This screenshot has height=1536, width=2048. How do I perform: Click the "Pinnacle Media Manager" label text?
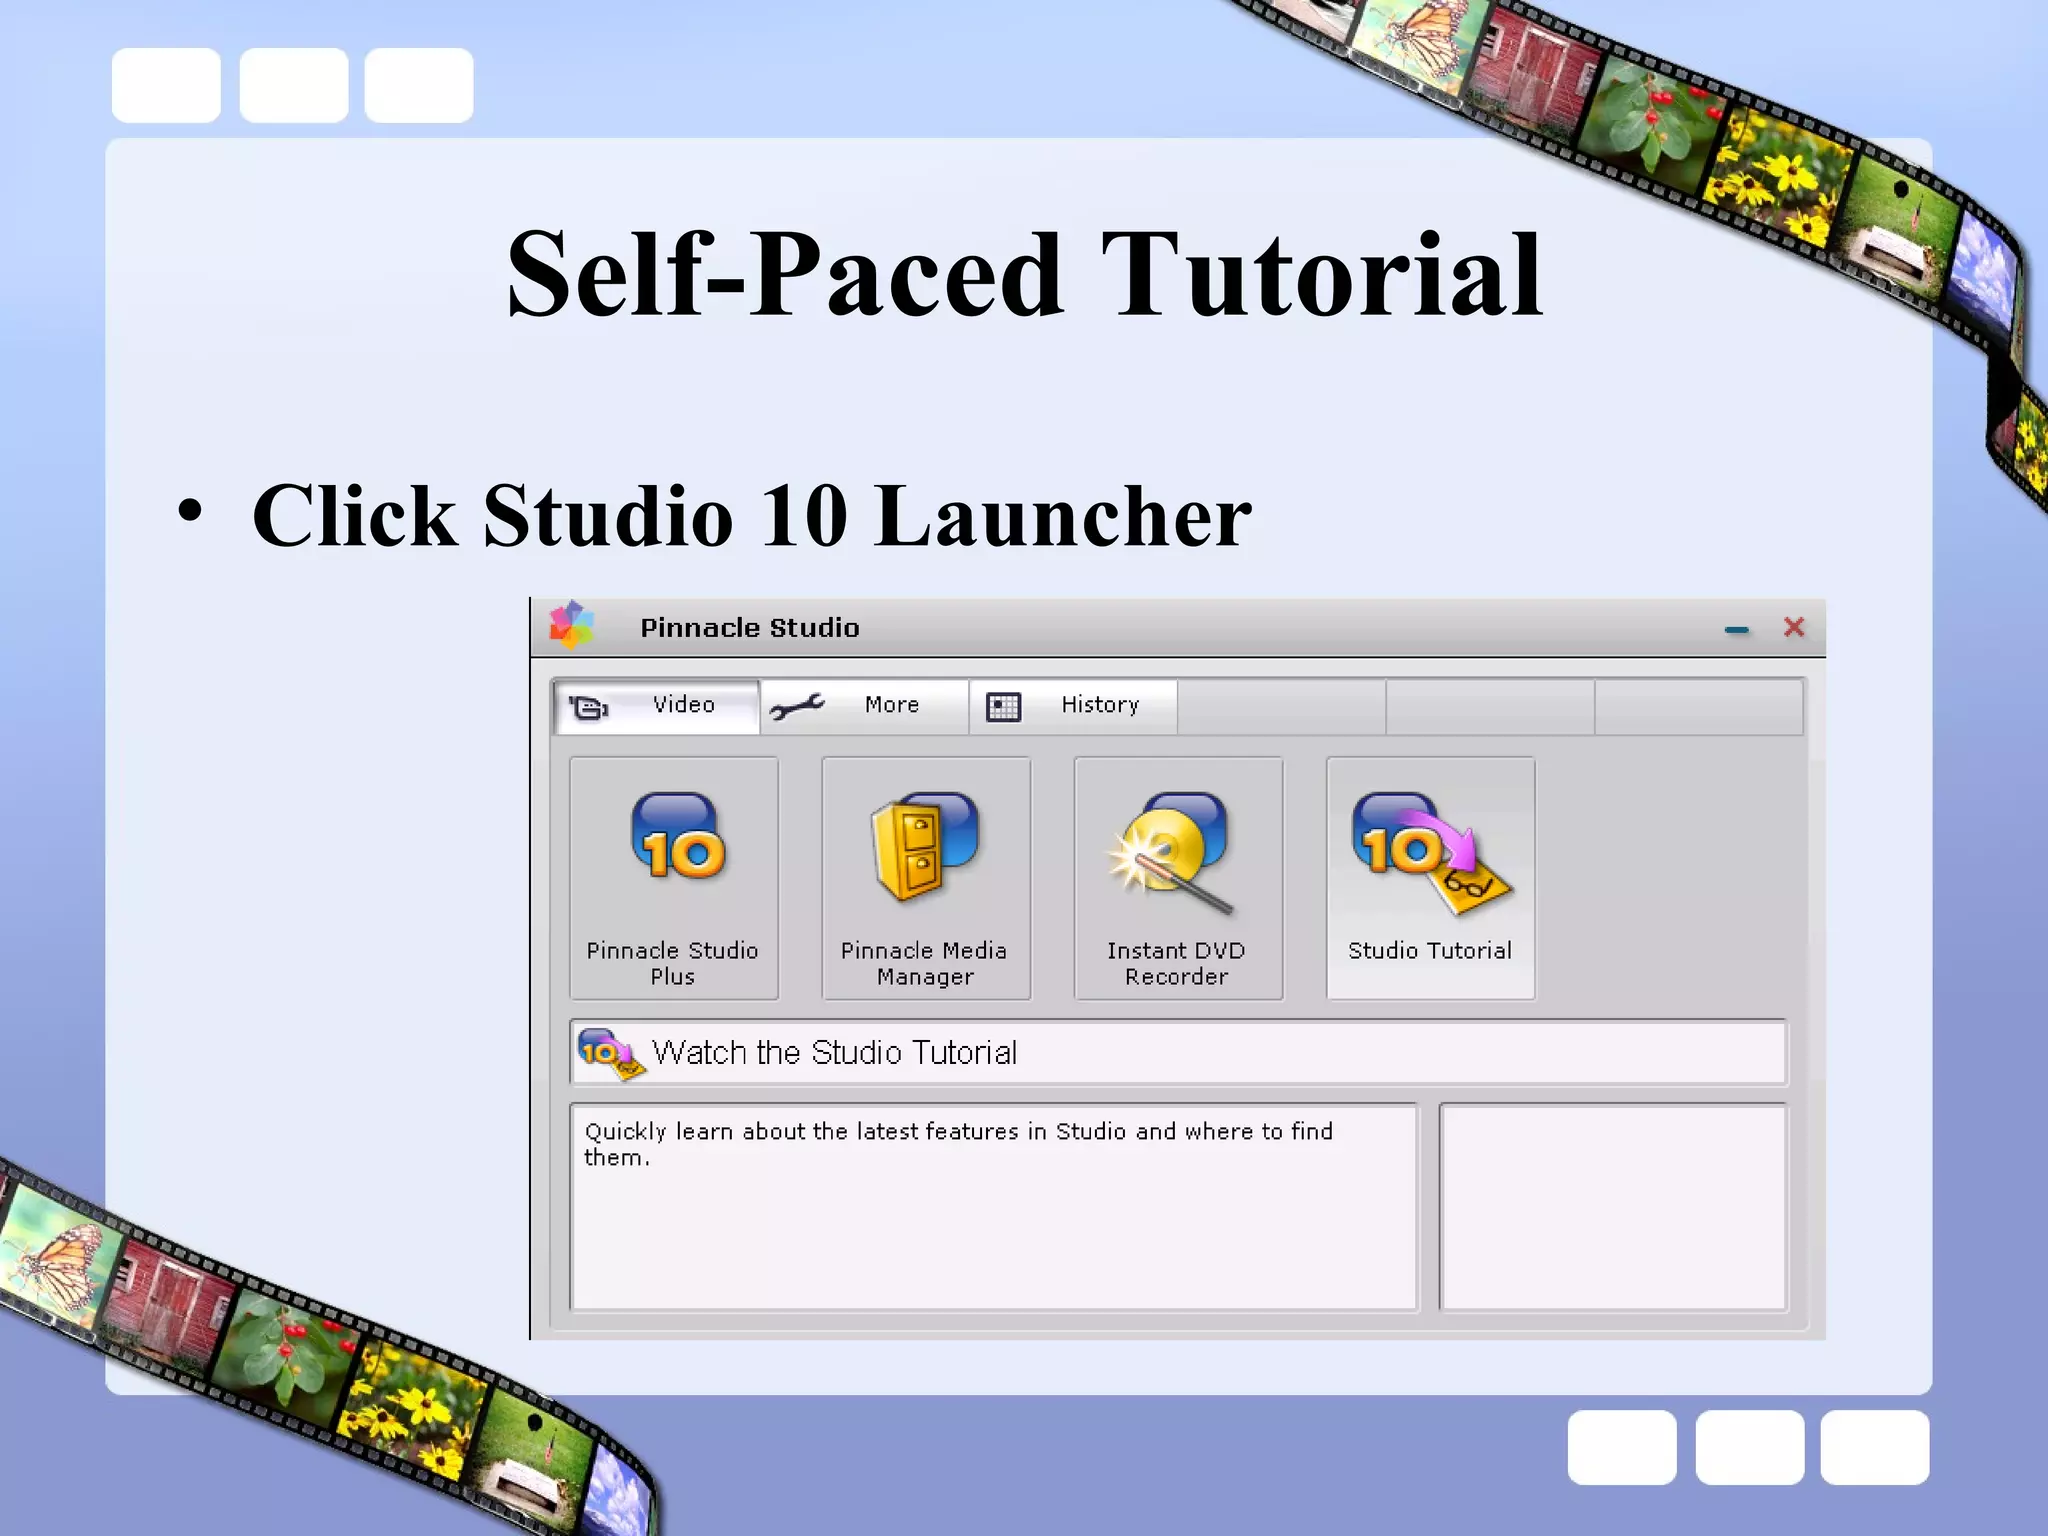[924, 963]
